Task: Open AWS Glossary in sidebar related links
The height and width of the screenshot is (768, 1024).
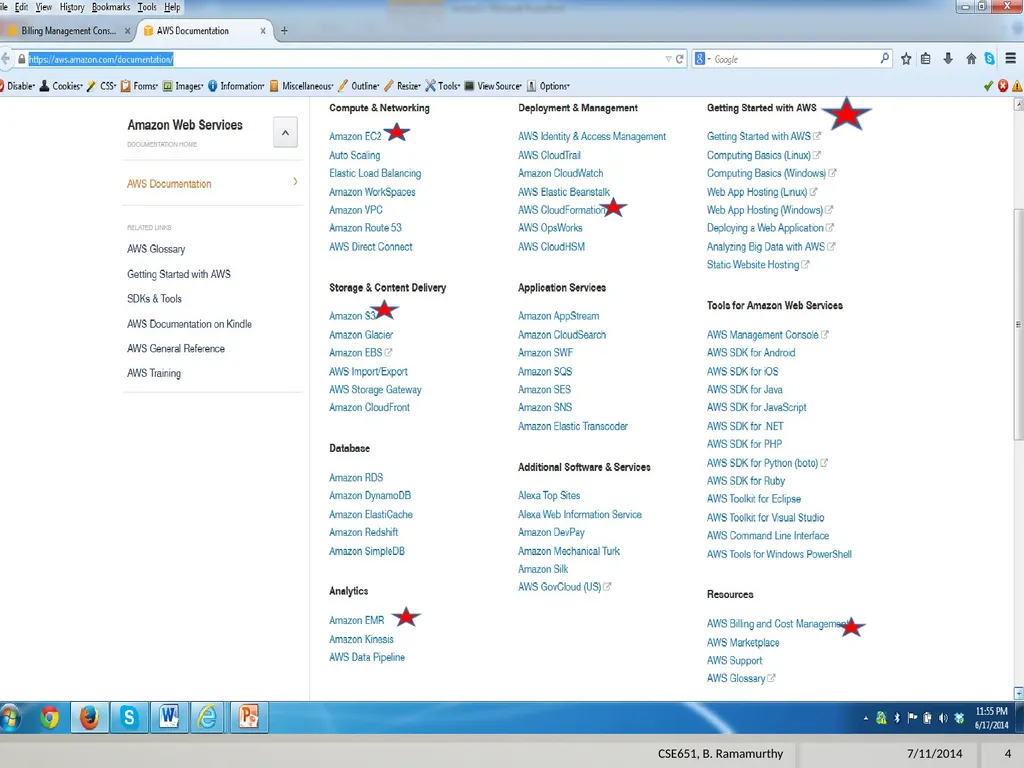Action: 156,249
